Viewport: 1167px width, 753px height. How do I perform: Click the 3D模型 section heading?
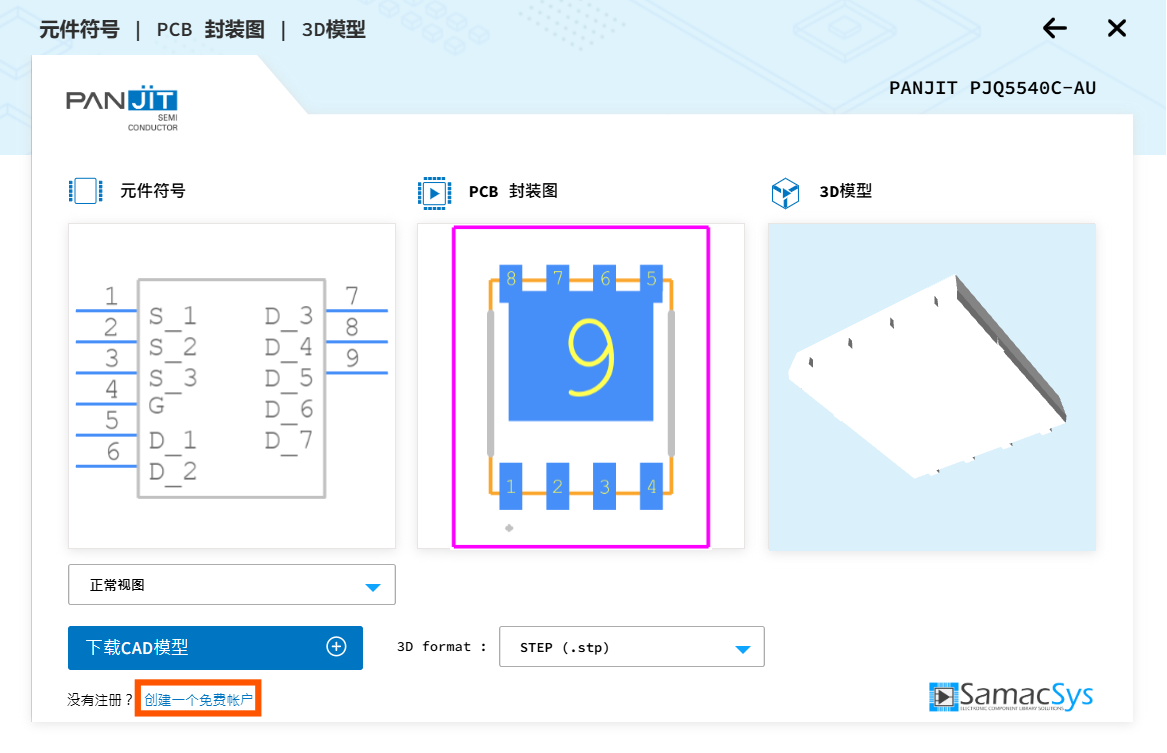point(845,191)
